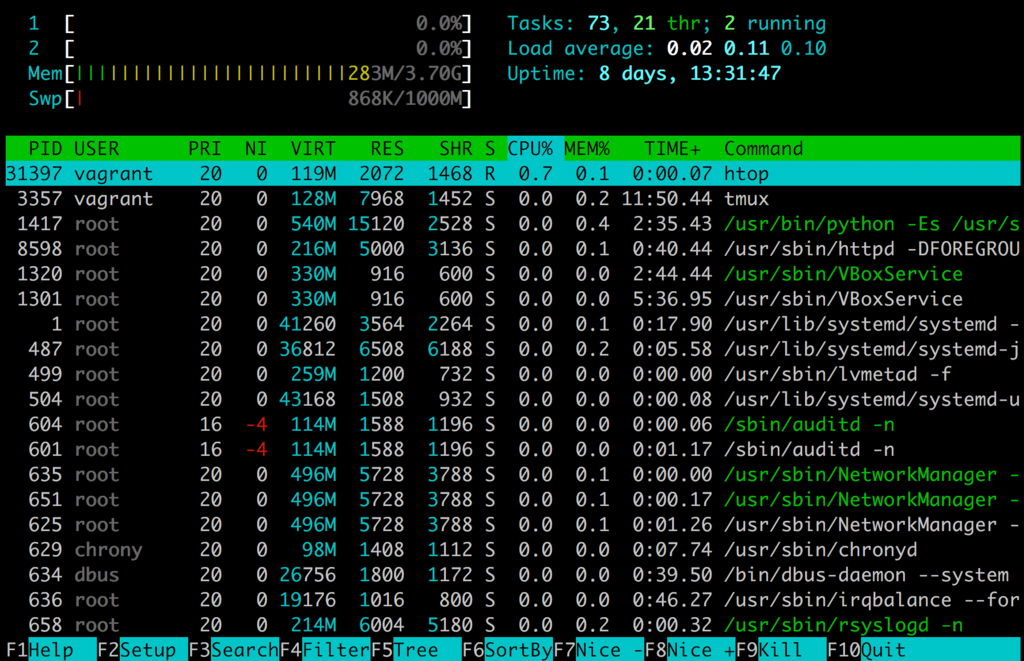Sort by the TIME+ column header

coord(673,149)
